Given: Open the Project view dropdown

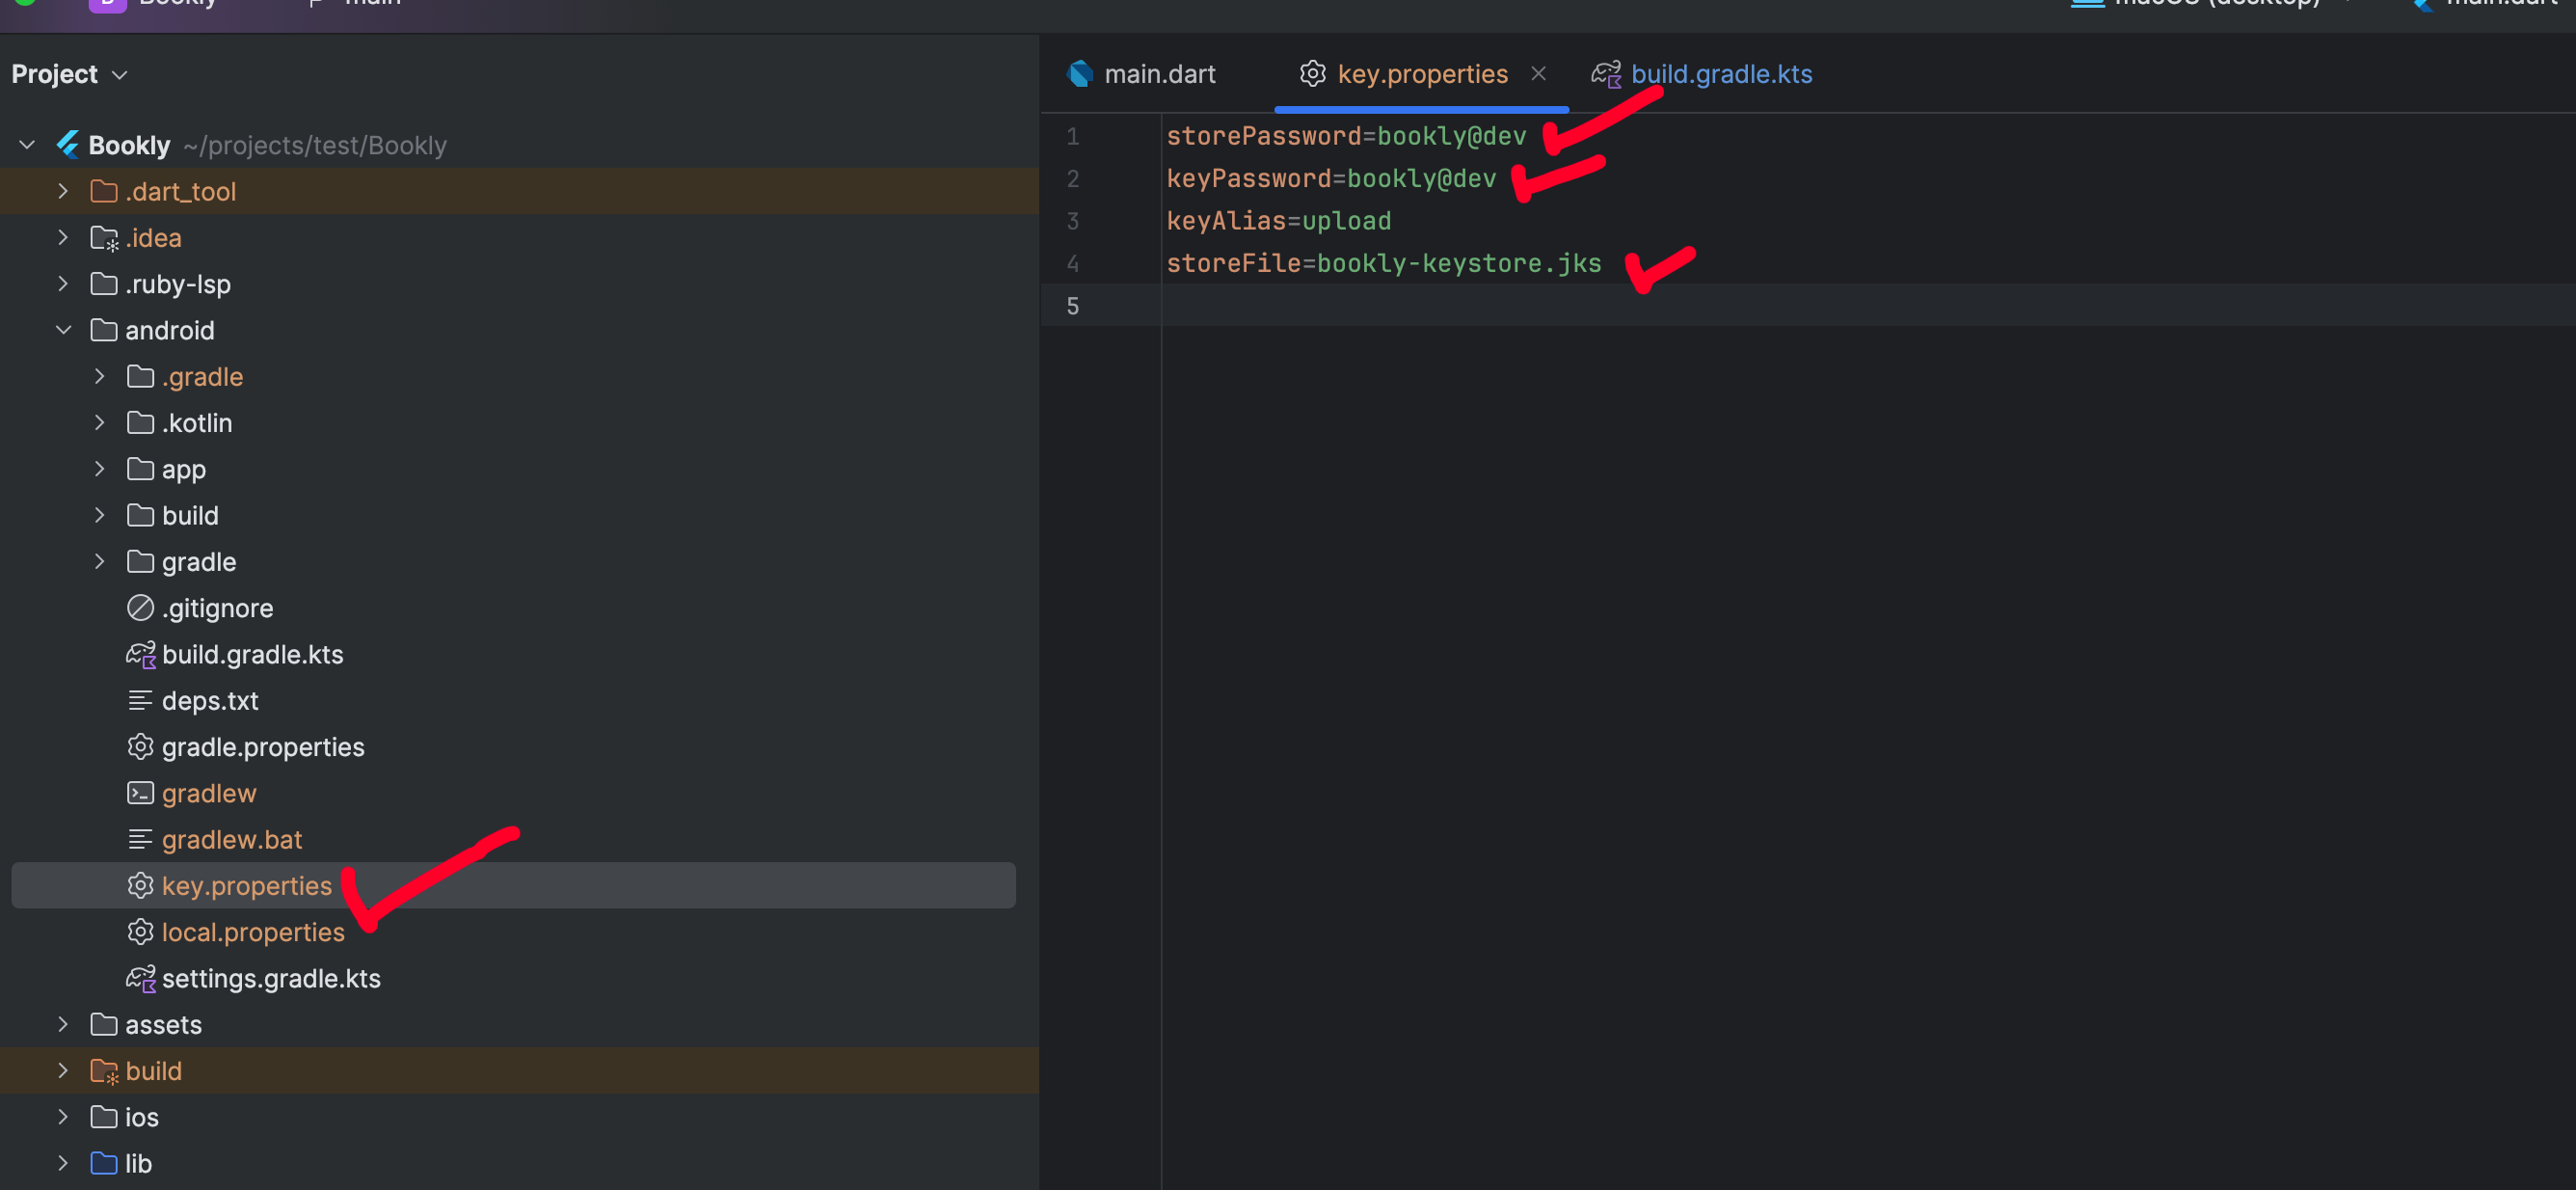Looking at the screenshot, I should [69, 74].
